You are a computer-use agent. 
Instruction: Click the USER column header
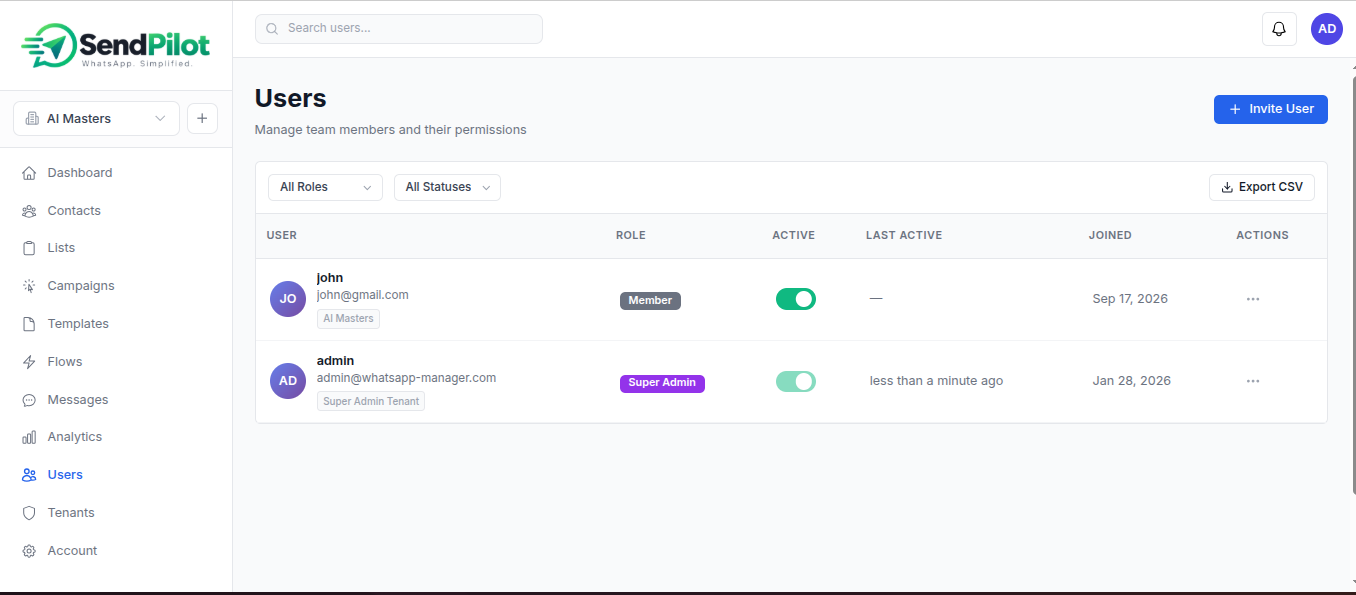282,236
